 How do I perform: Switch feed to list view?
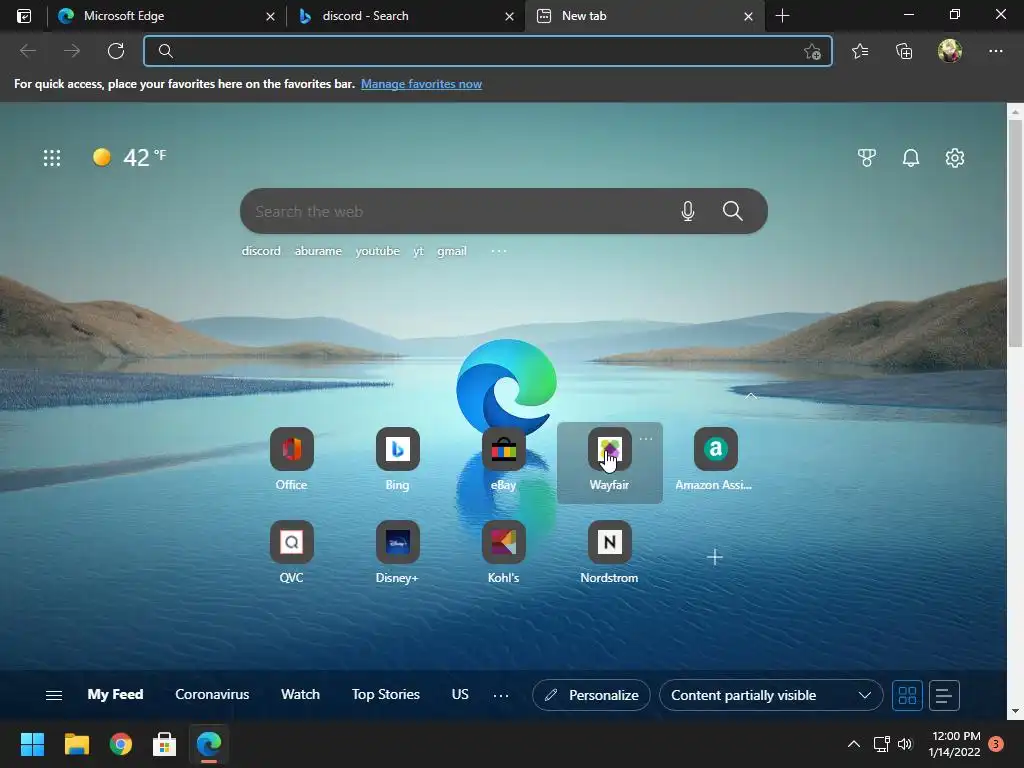[x=944, y=695]
